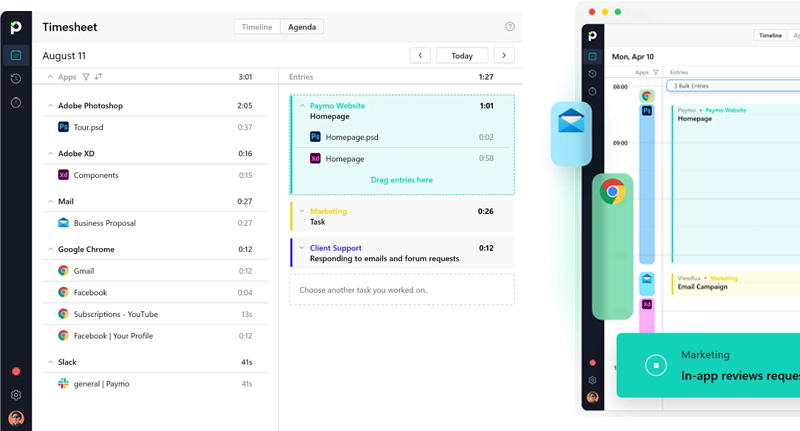800x431 pixels.
Task: Open 3 Bulk Entries in right window
Action: pyautogui.click(x=733, y=86)
